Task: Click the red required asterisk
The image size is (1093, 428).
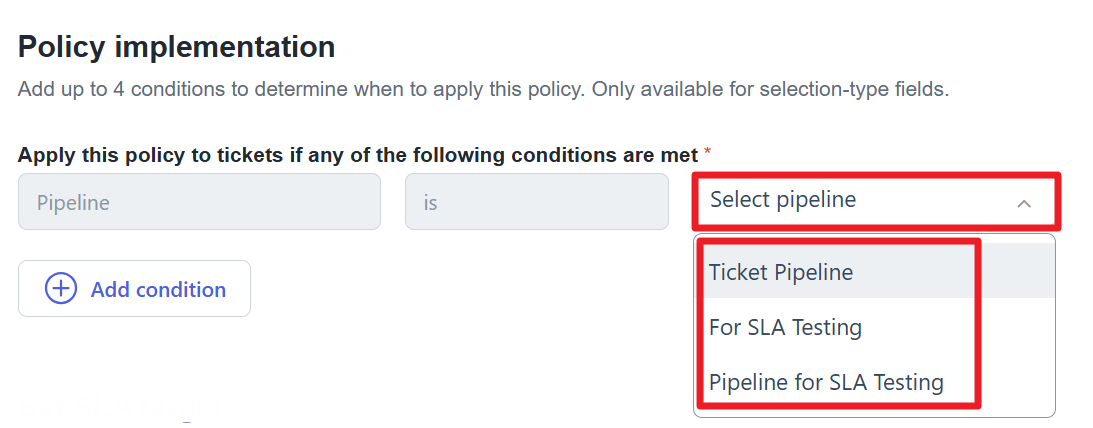Action: (708, 151)
